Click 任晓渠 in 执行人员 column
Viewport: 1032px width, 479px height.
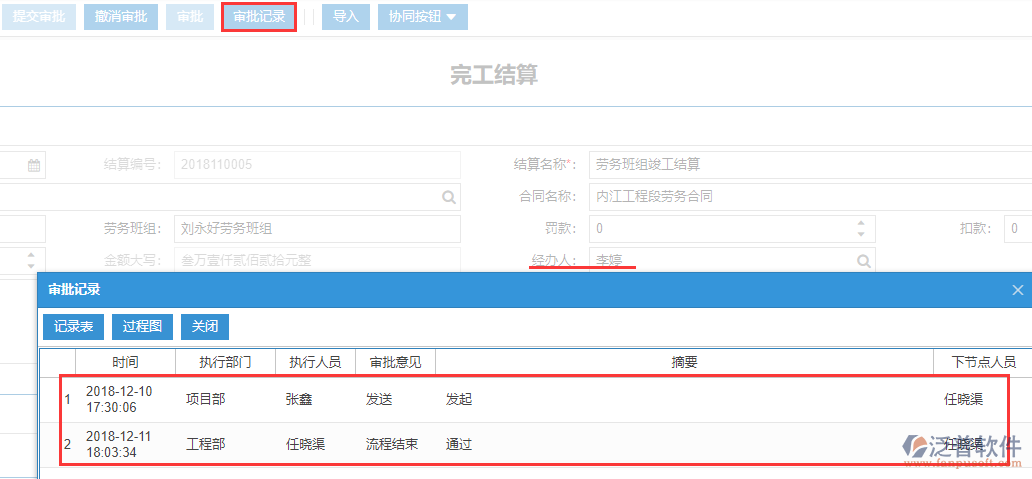point(305,444)
